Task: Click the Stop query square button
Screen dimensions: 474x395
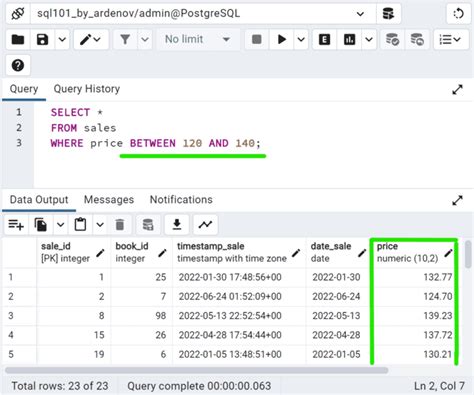Action: pyautogui.click(x=257, y=40)
